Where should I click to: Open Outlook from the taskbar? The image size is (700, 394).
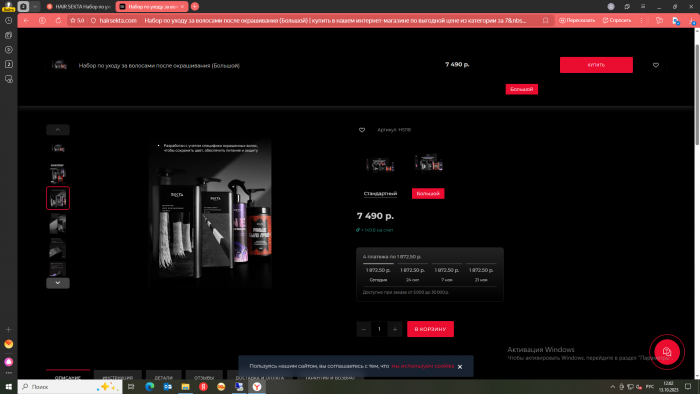tap(168, 387)
